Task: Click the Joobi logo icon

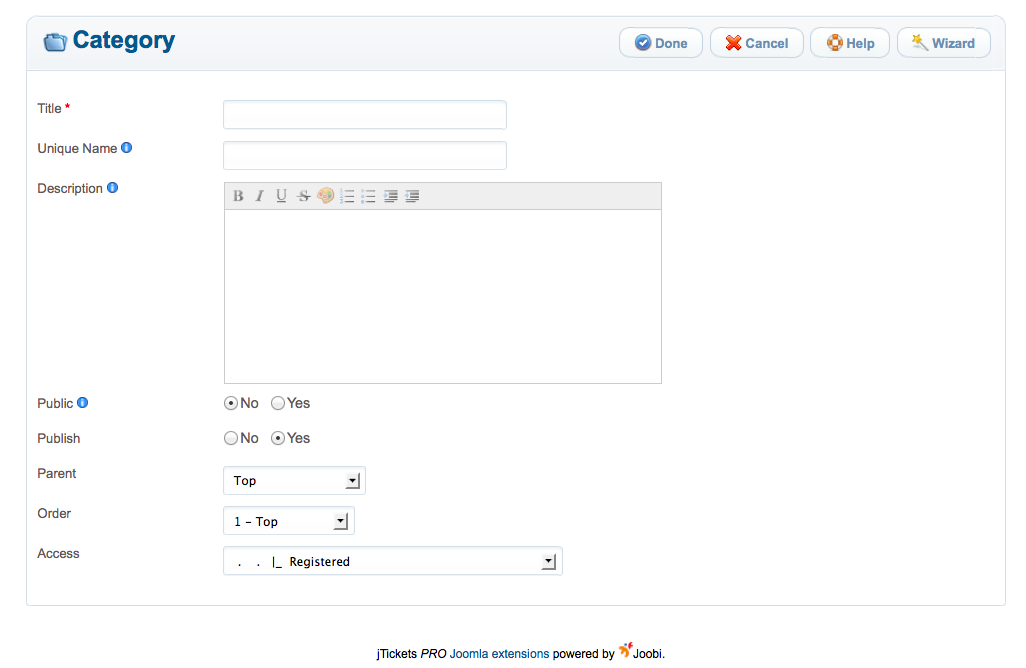Action: 626,650
